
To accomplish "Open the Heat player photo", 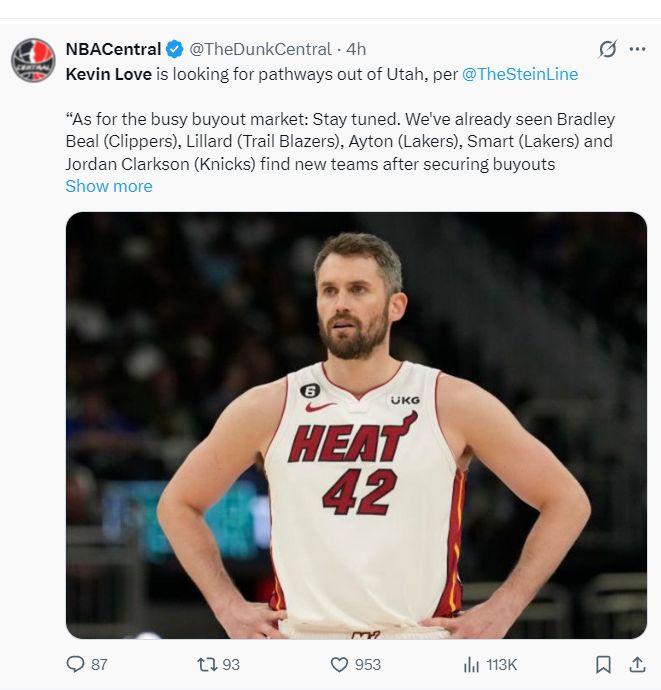I will pos(356,425).
